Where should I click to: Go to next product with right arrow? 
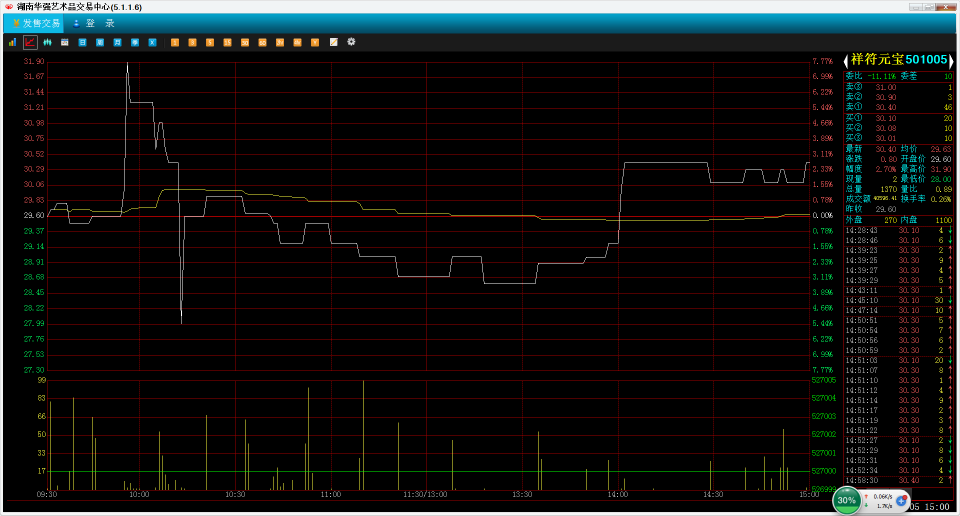click(951, 60)
